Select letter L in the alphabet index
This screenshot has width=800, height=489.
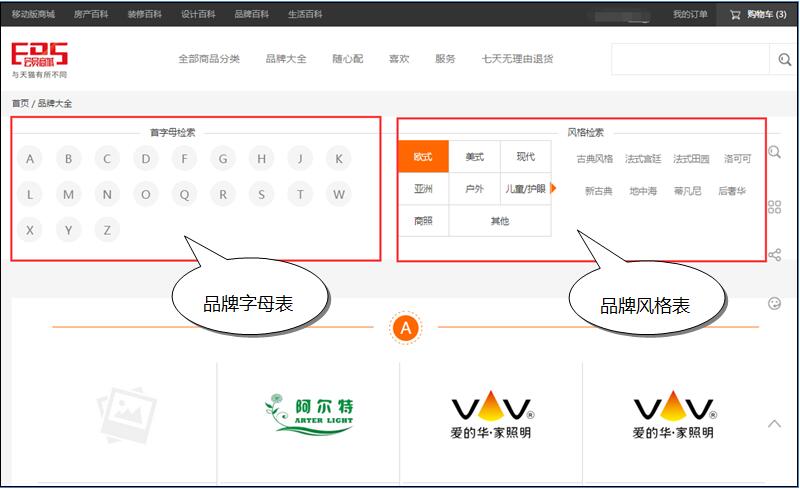pos(30,194)
